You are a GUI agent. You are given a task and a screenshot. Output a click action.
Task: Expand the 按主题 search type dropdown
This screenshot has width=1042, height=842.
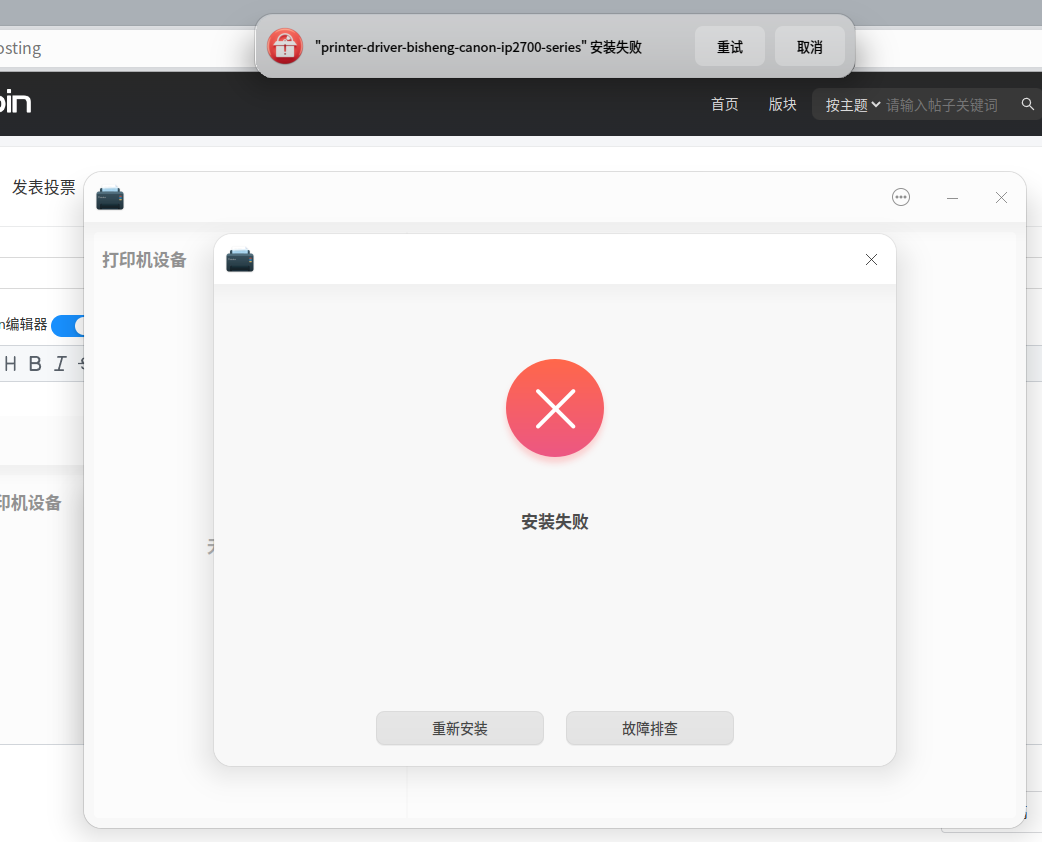point(853,105)
